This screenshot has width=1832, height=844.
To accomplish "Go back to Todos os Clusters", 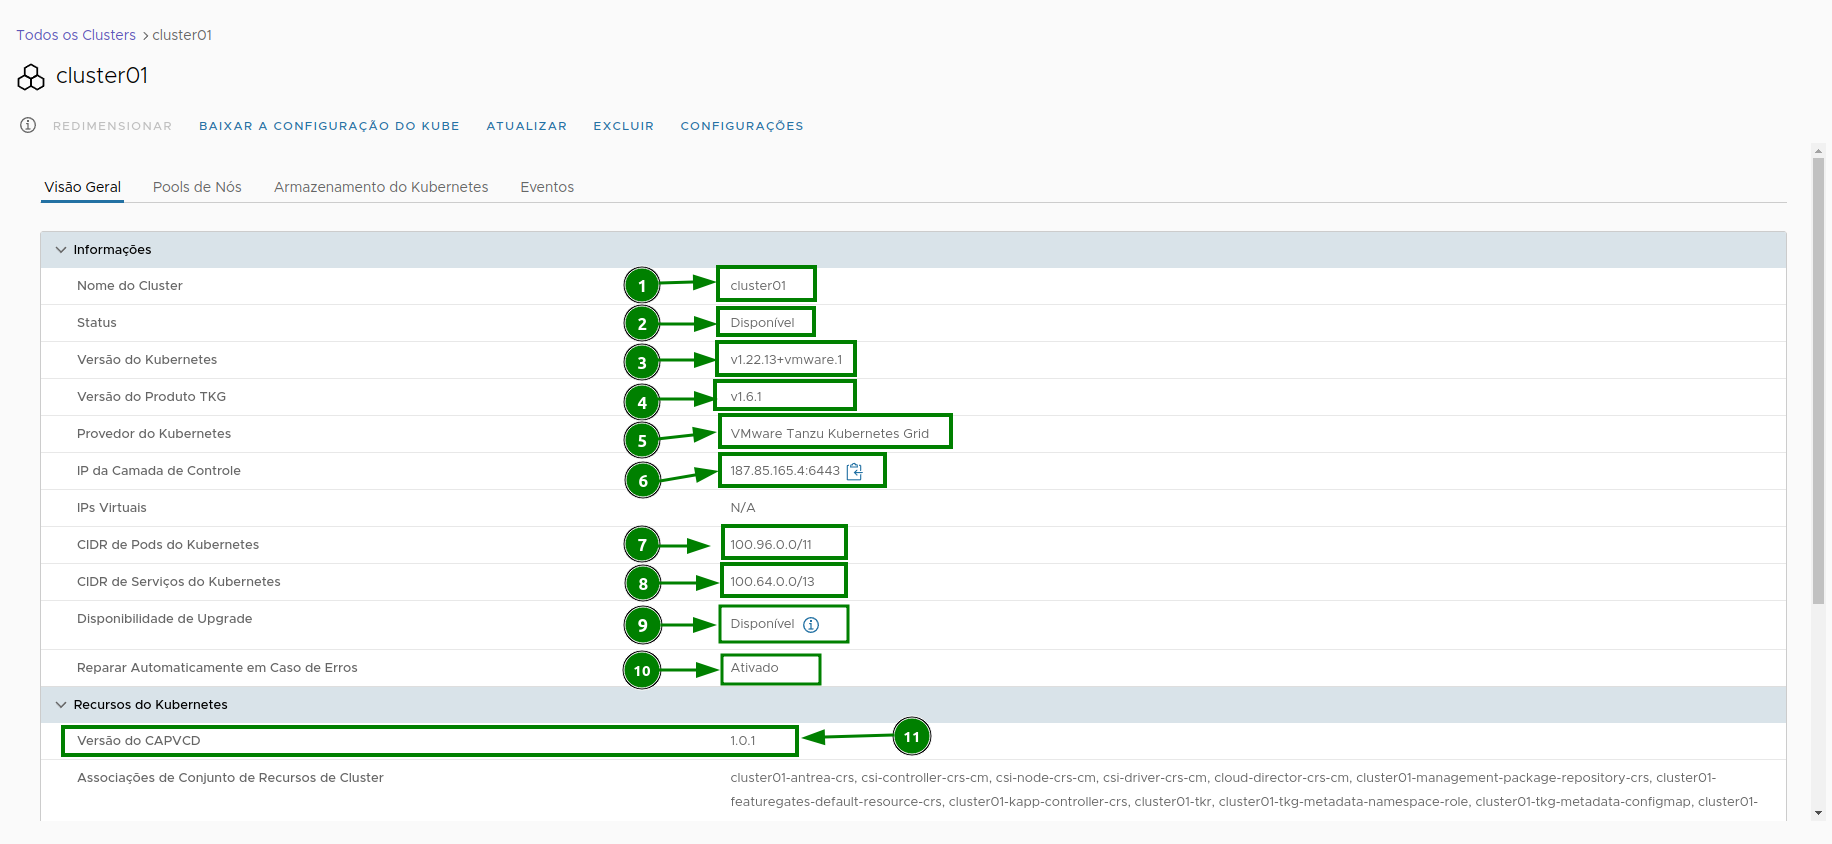I will pyautogui.click(x=76, y=35).
